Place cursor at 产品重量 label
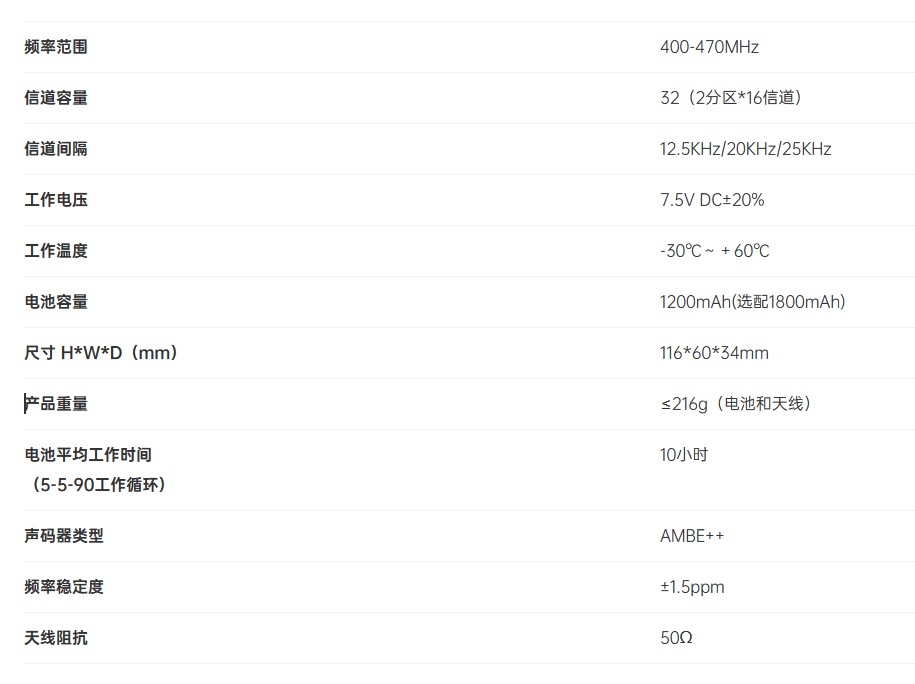Viewport: 915px width, 684px height. 56,404
